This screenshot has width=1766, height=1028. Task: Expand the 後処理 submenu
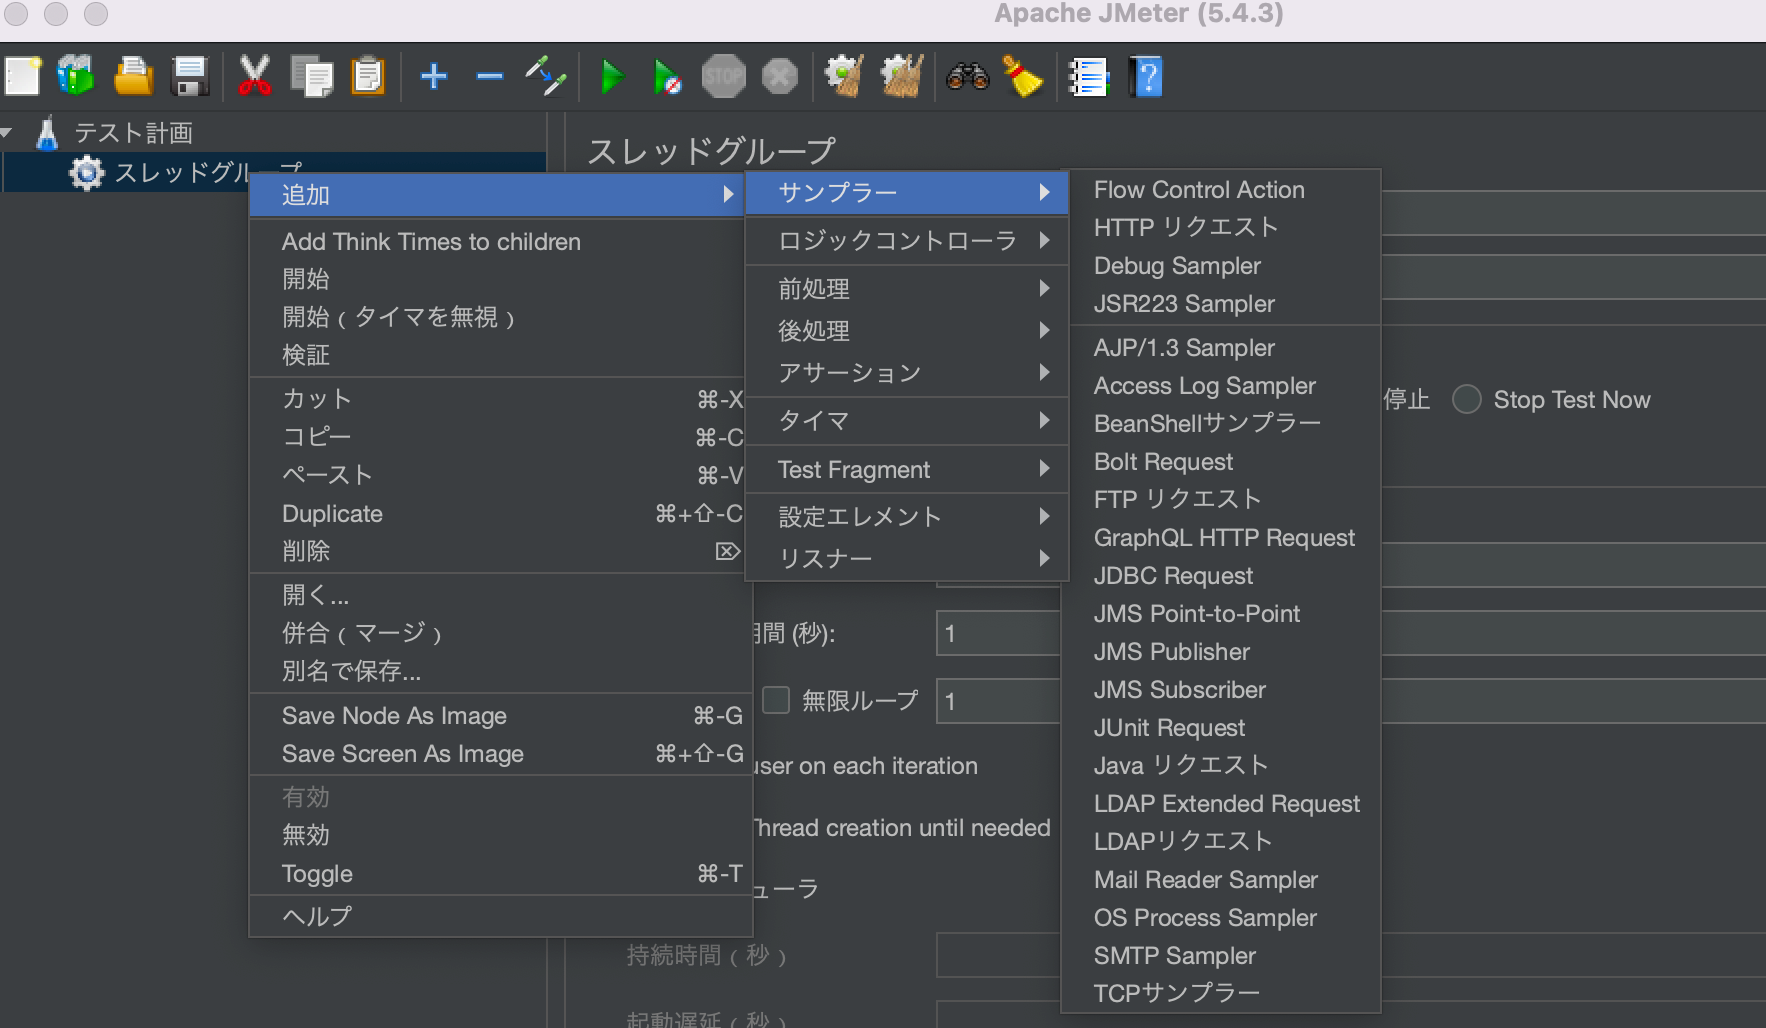907,330
